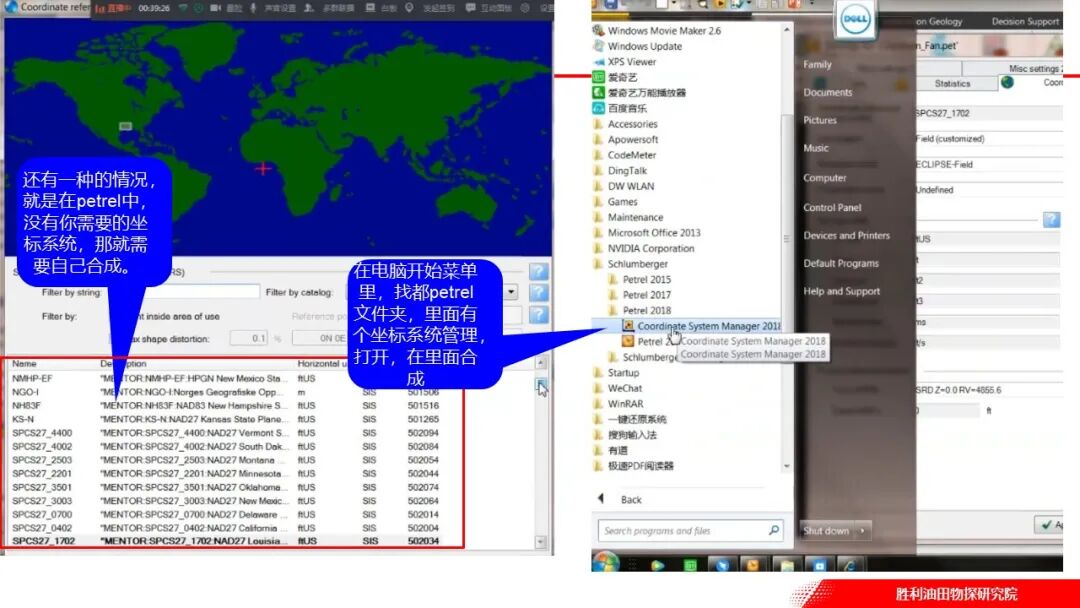Collapse the Schlumberger folder
The width and height of the screenshot is (1080, 608).
(630, 264)
